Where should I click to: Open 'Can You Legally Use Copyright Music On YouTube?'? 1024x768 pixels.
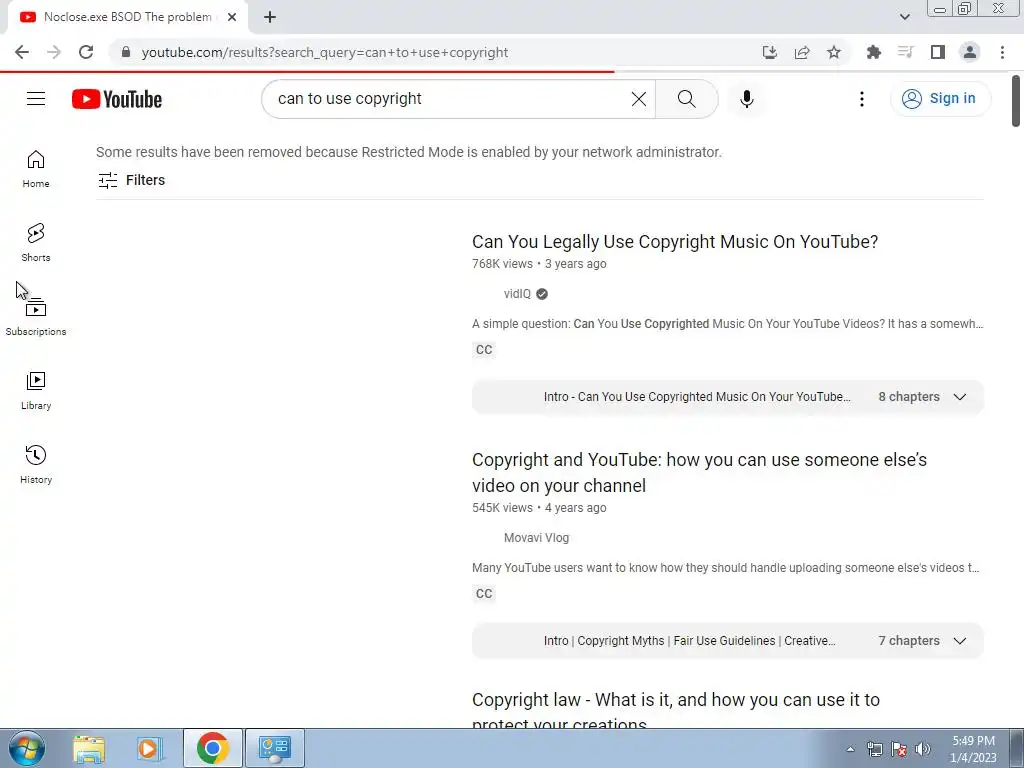click(675, 242)
